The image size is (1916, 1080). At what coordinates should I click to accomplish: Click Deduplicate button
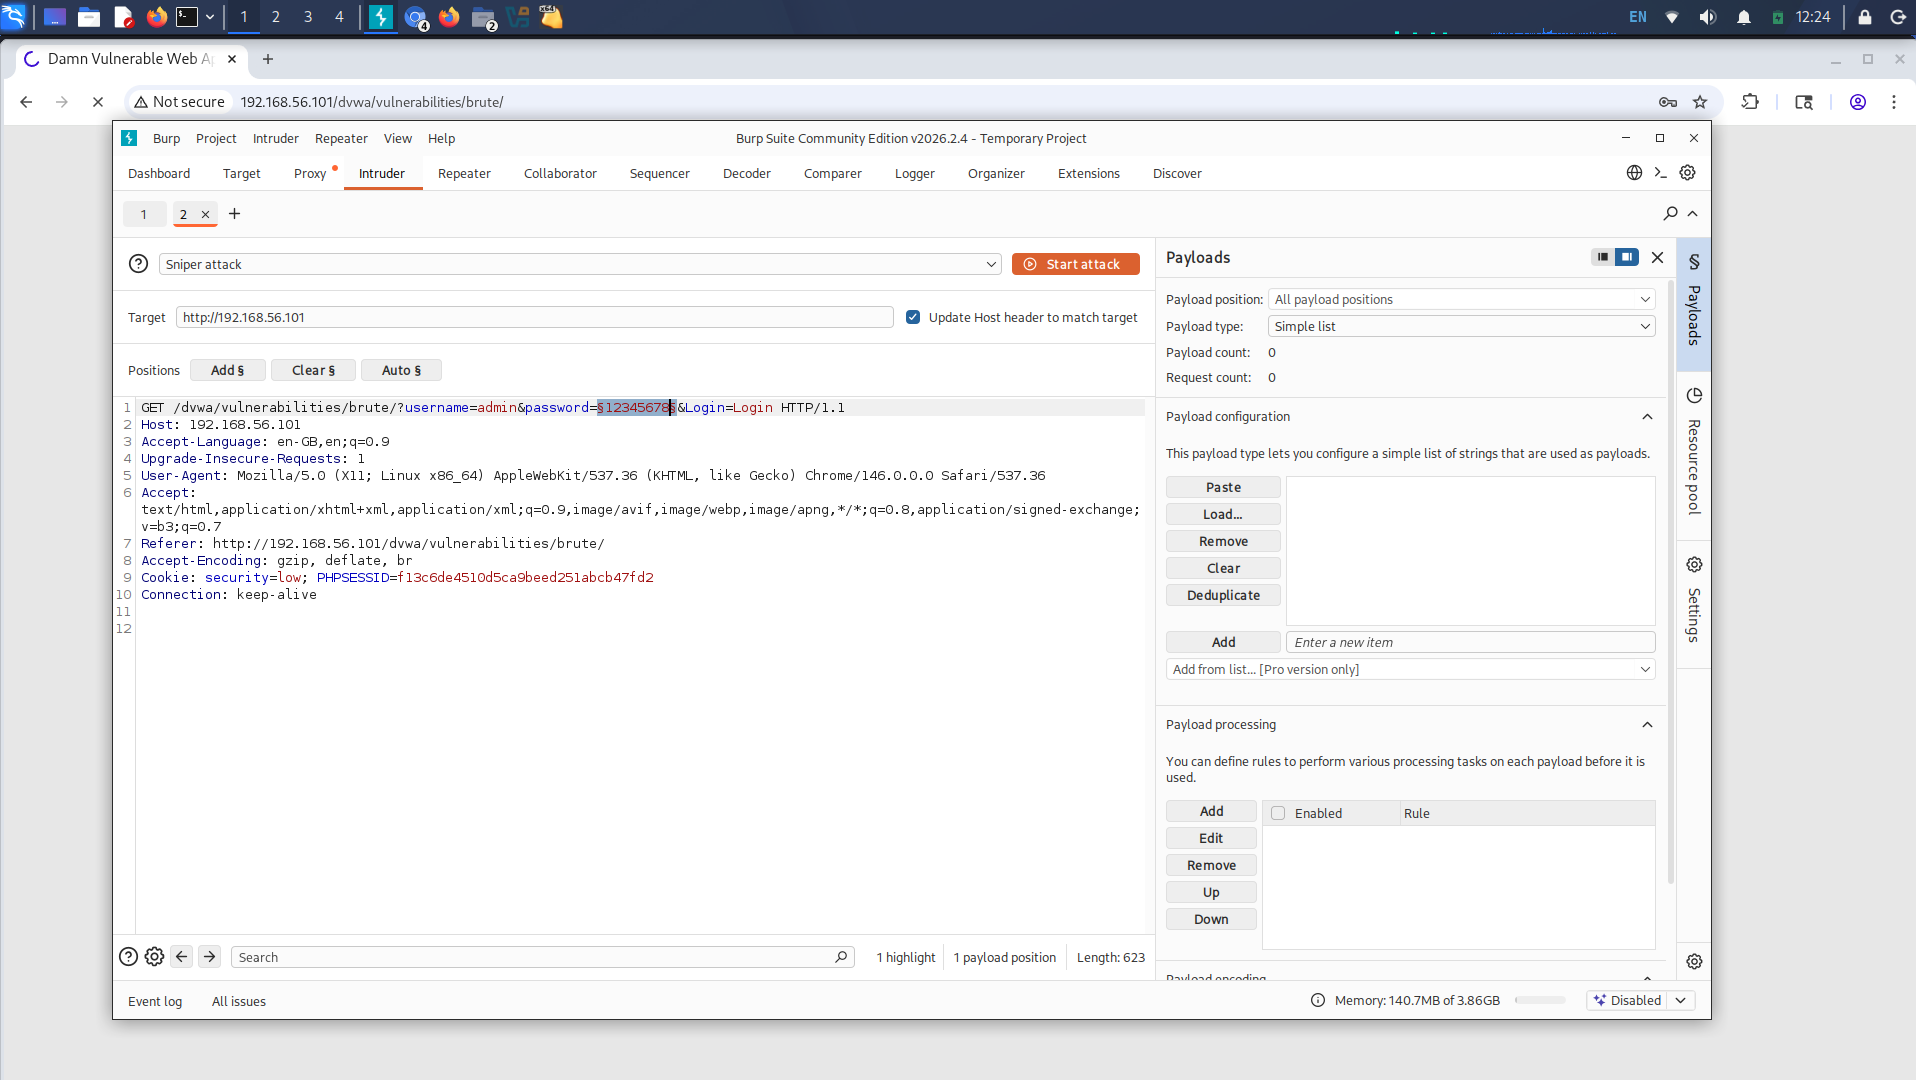click(1223, 595)
